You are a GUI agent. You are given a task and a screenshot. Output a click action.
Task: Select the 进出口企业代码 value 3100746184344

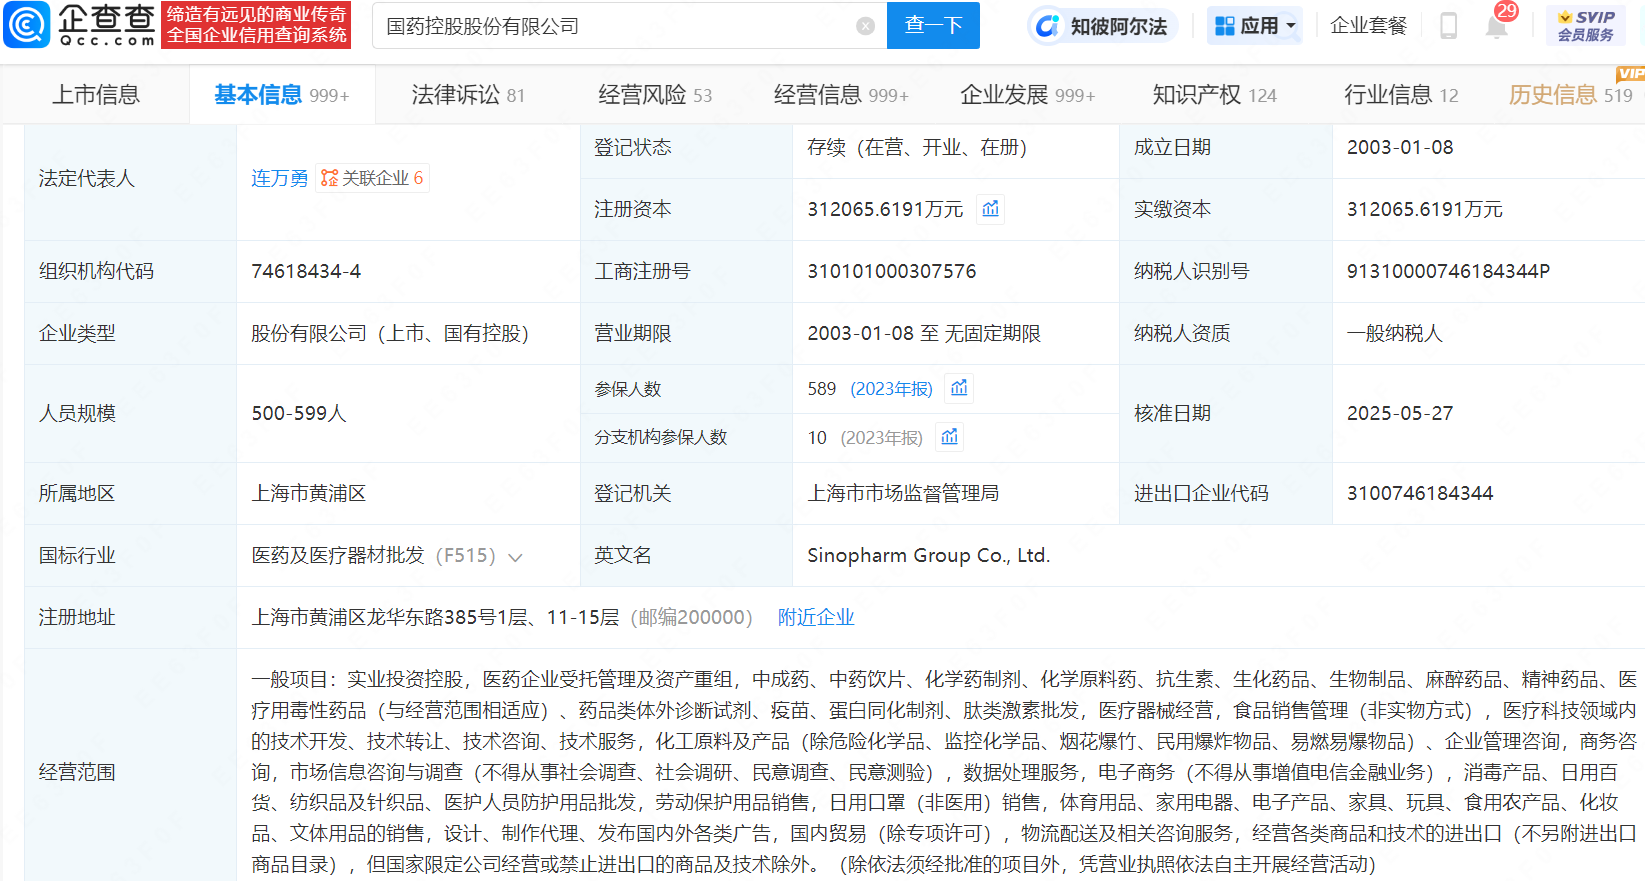(x=1420, y=493)
